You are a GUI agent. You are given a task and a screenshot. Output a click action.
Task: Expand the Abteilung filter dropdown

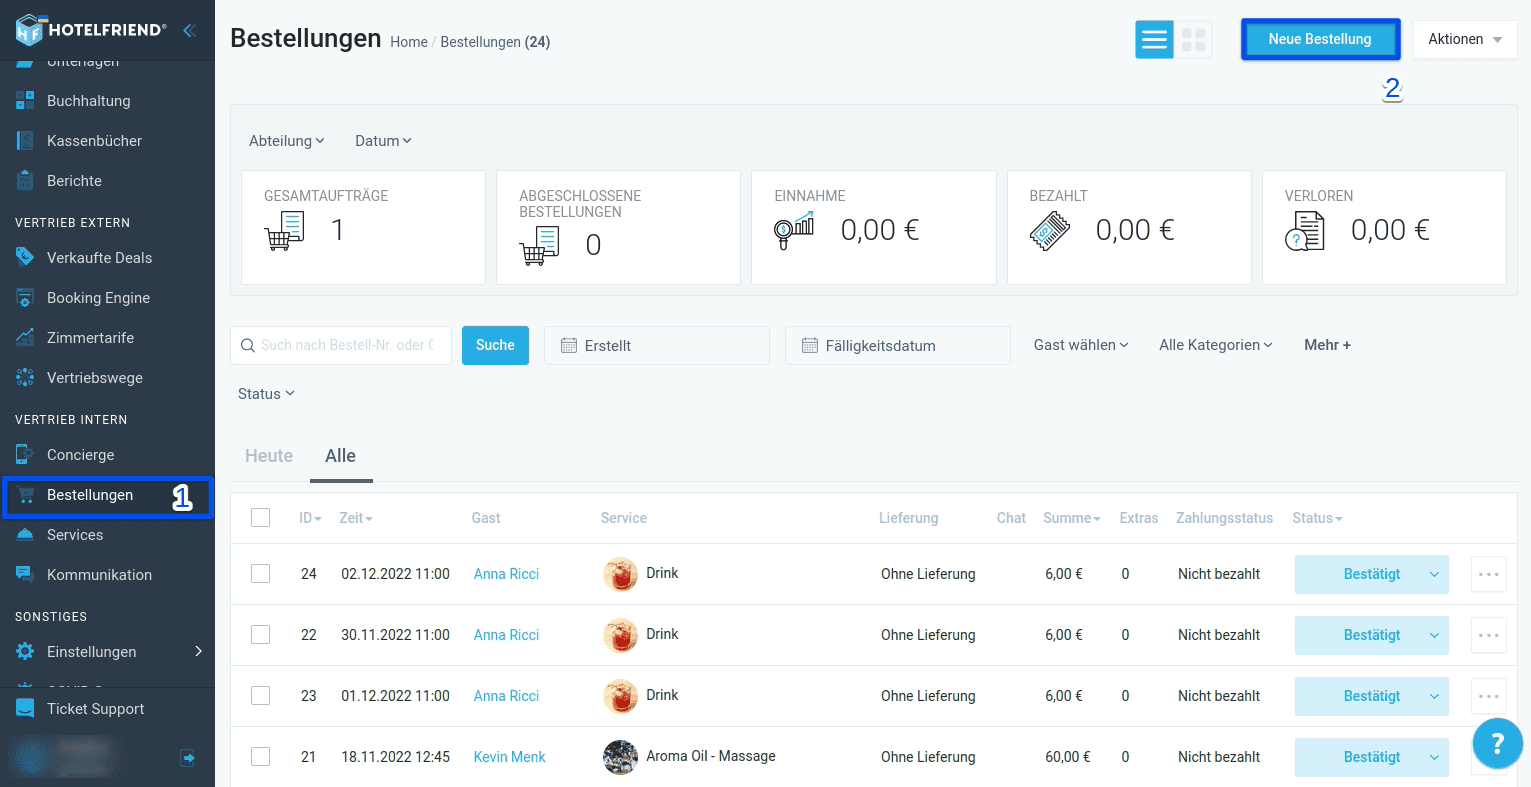click(x=286, y=141)
